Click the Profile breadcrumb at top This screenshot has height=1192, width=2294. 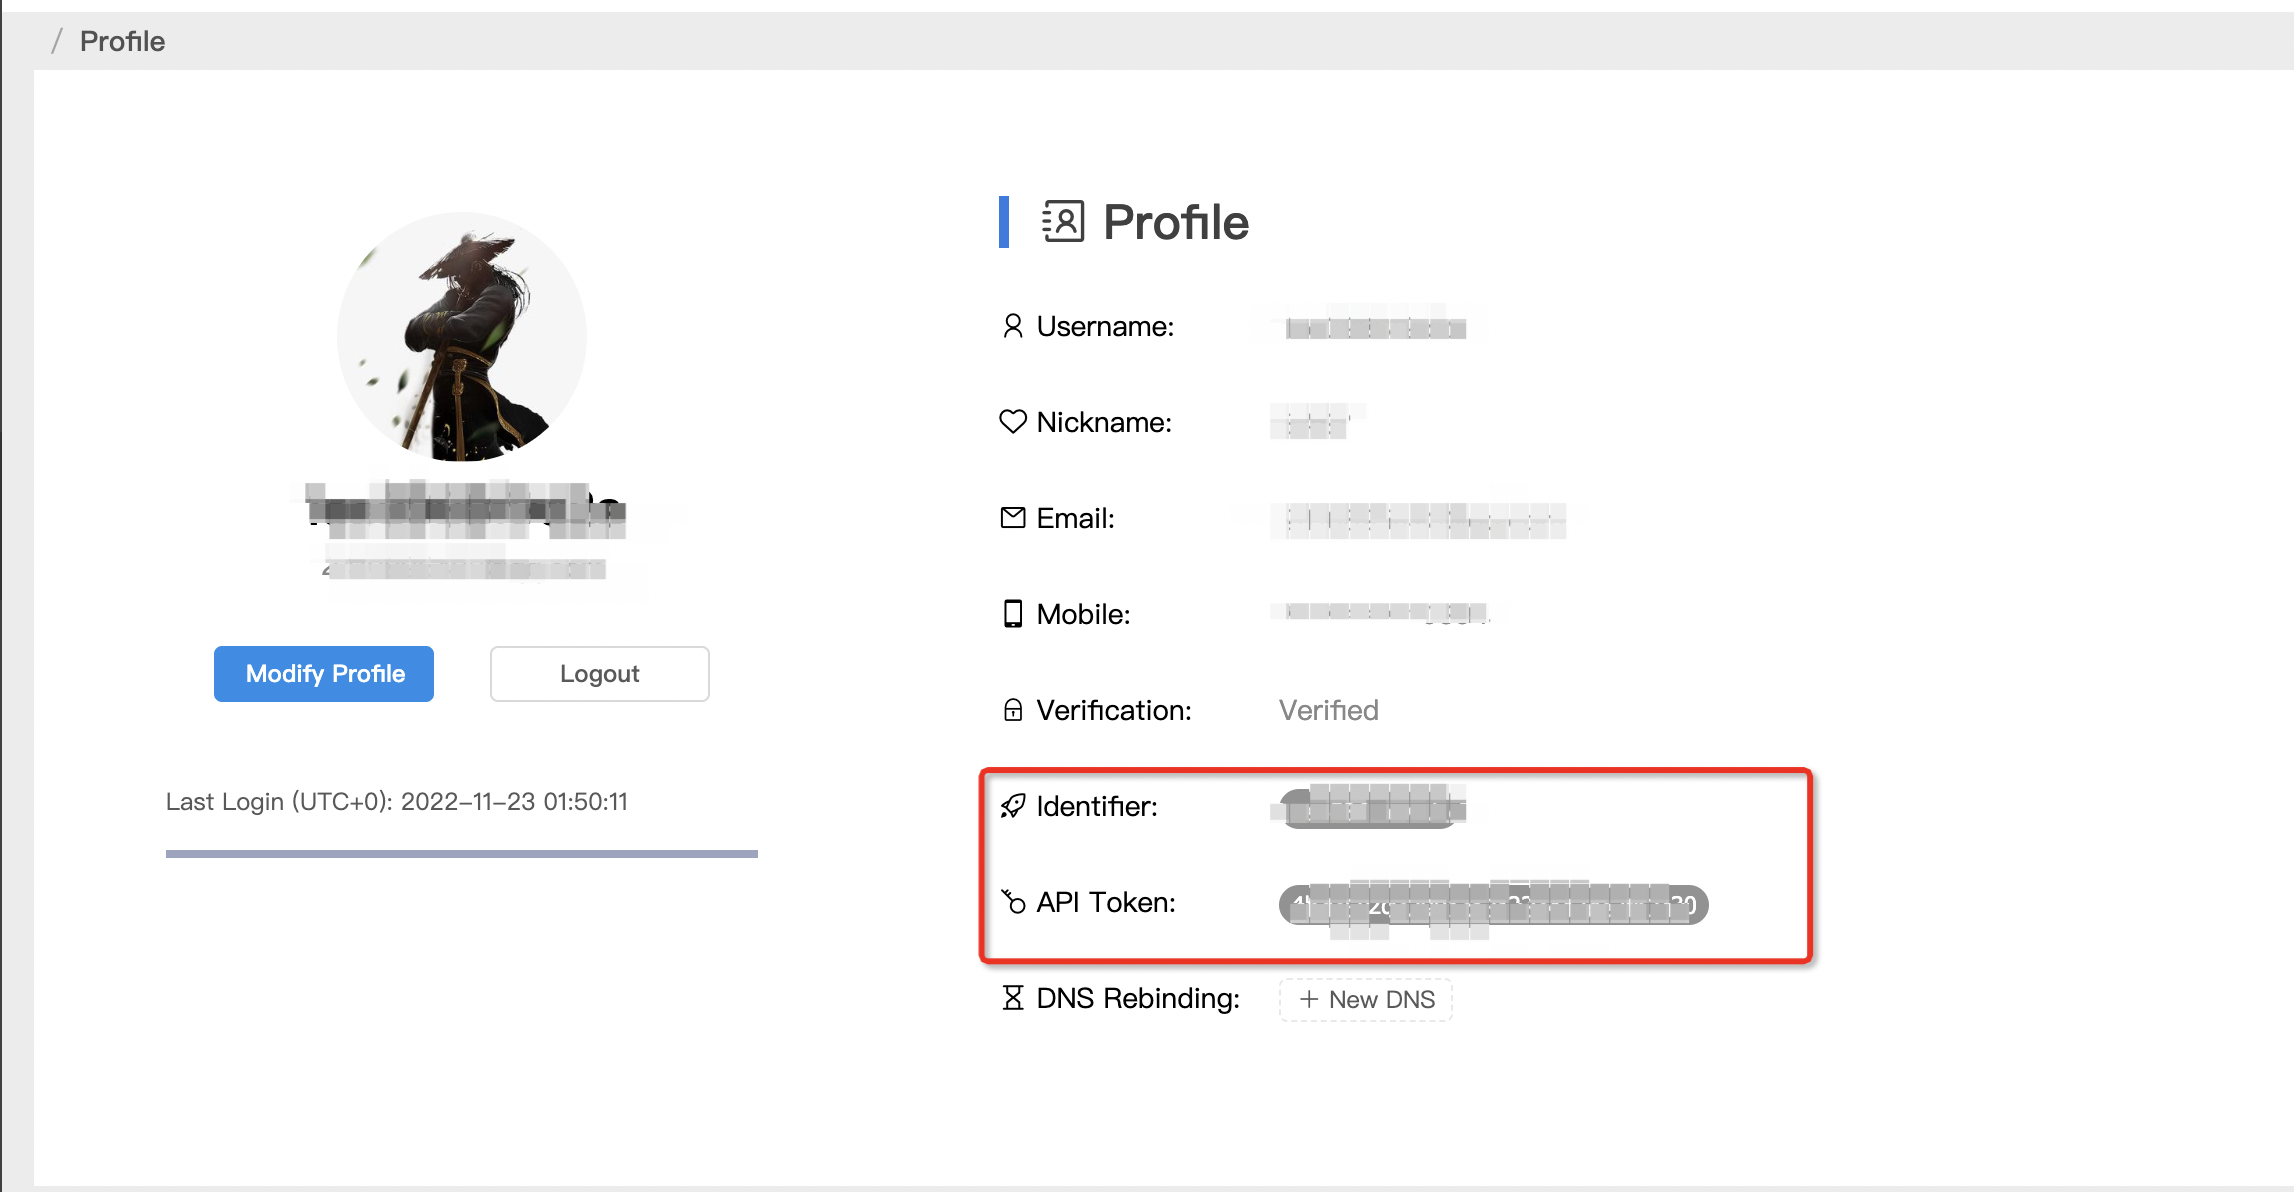(x=122, y=41)
